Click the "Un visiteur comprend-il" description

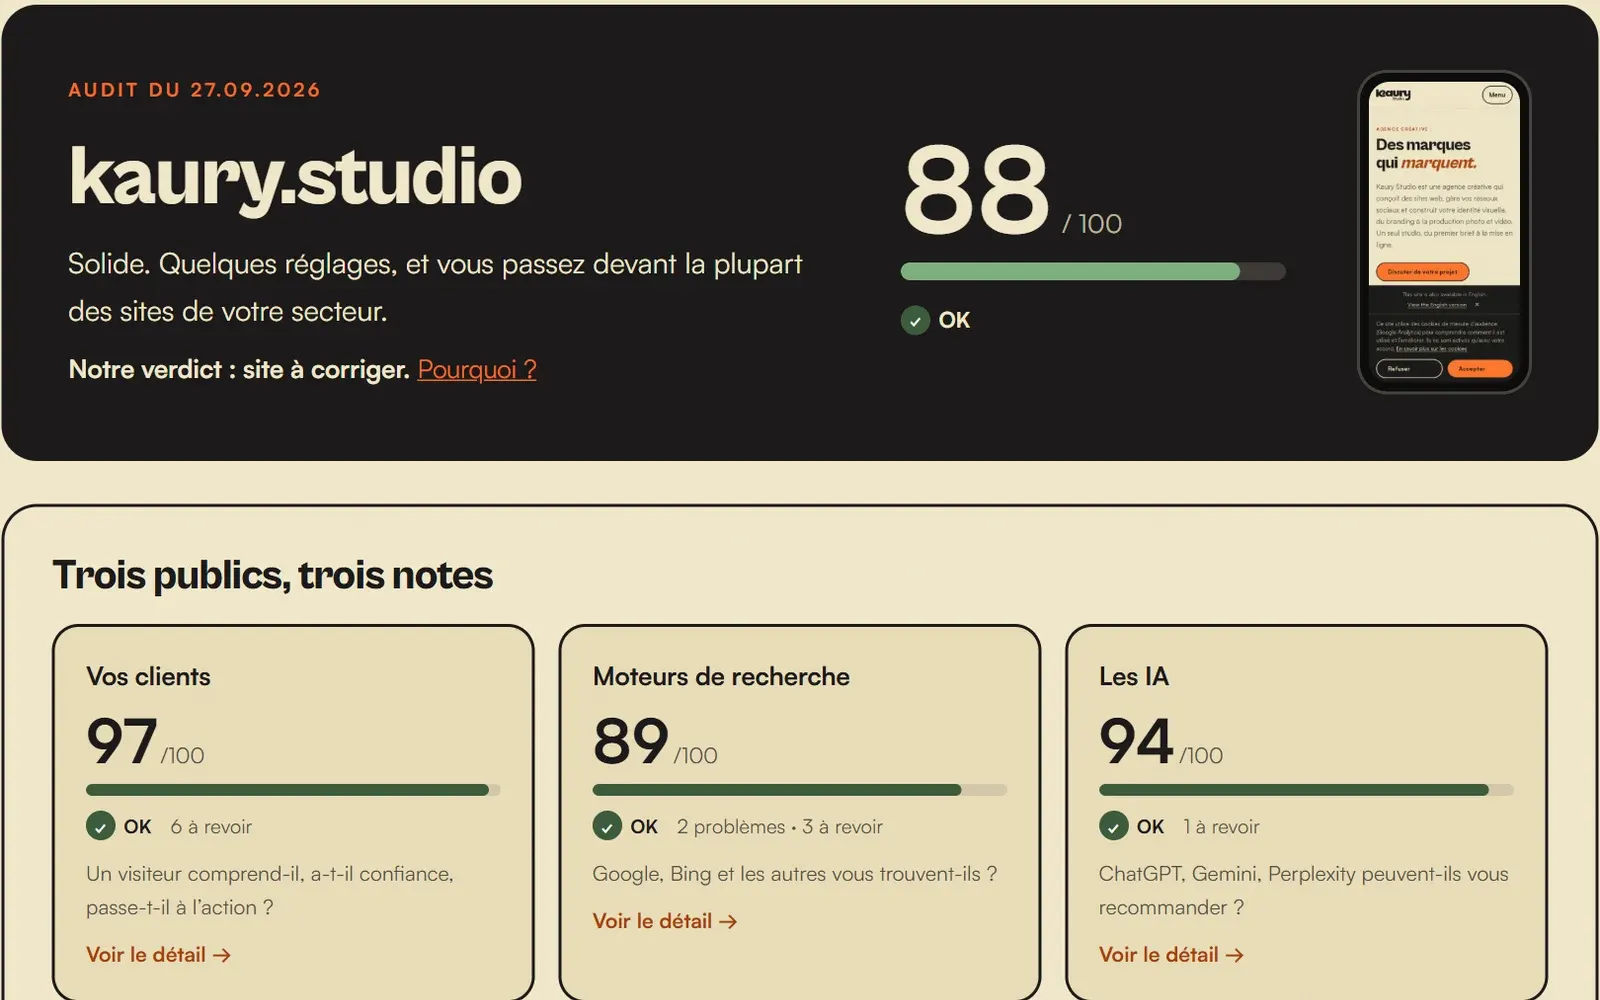pyautogui.click(x=270, y=891)
